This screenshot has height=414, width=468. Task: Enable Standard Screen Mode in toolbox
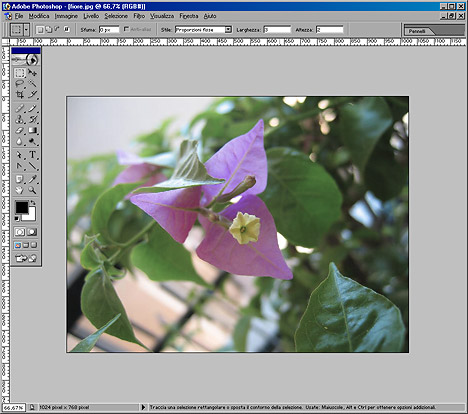point(18,245)
